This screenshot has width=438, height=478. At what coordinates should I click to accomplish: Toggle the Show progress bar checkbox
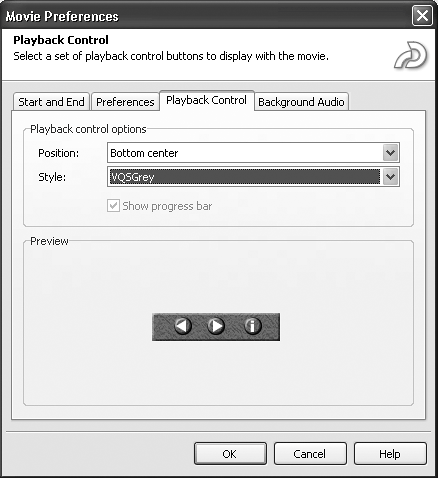click(113, 206)
